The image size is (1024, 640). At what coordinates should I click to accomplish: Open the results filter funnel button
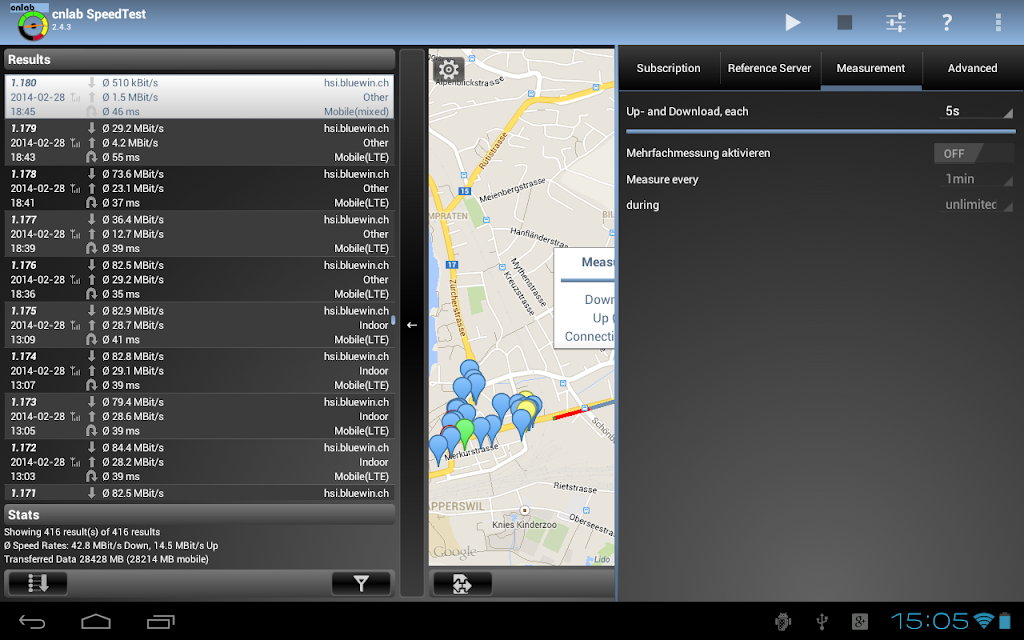click(360, 583)
